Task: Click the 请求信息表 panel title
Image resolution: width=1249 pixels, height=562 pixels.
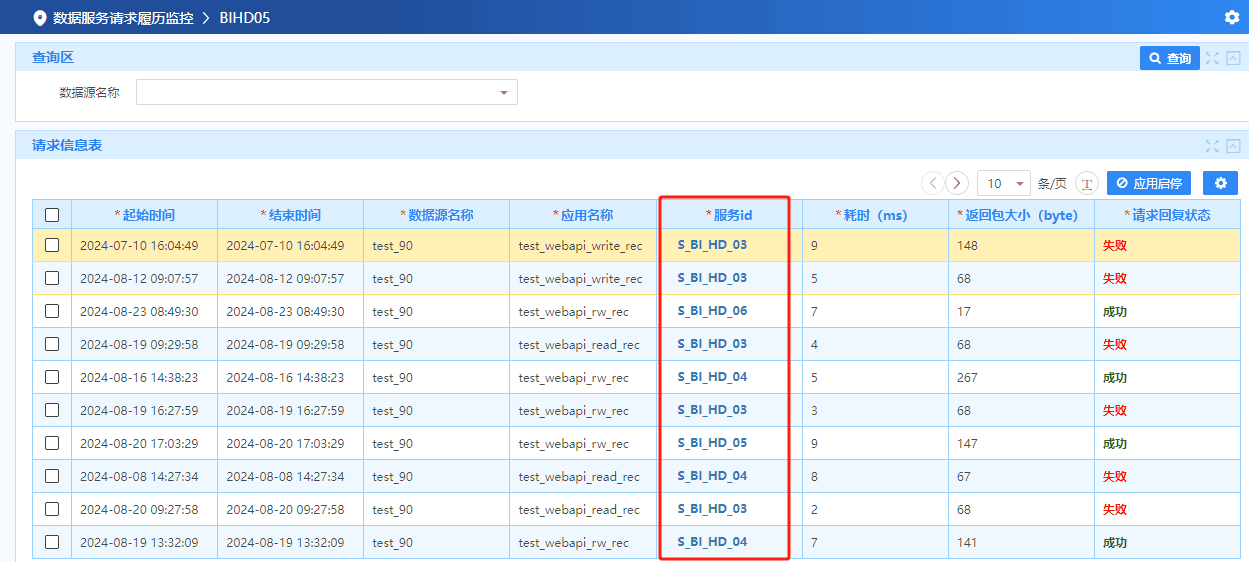Action: (x=67, y=146)
